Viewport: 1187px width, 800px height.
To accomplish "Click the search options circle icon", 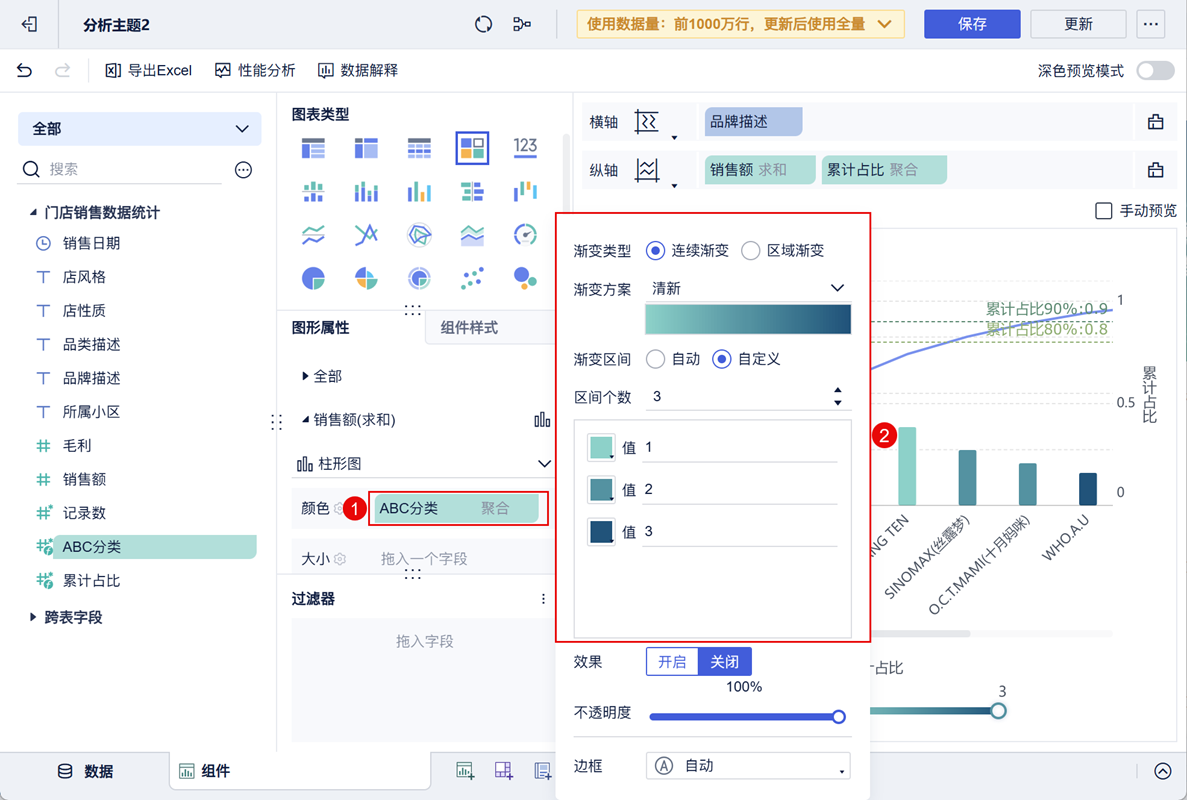I will pyautogui.click(x=243, y=170).
